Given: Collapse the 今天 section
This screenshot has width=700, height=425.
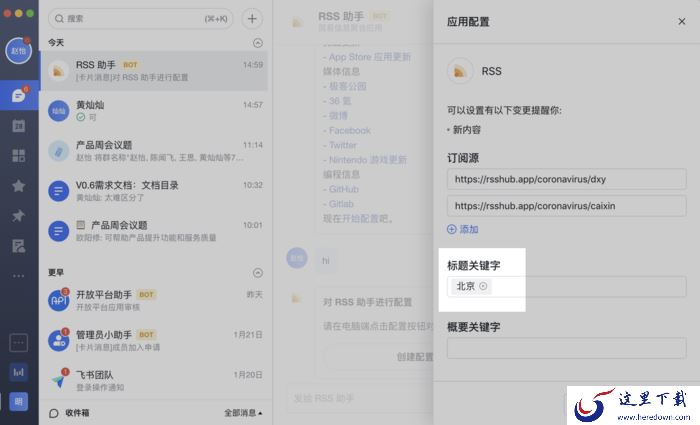Looking at the screenshot, I should 258,43.
